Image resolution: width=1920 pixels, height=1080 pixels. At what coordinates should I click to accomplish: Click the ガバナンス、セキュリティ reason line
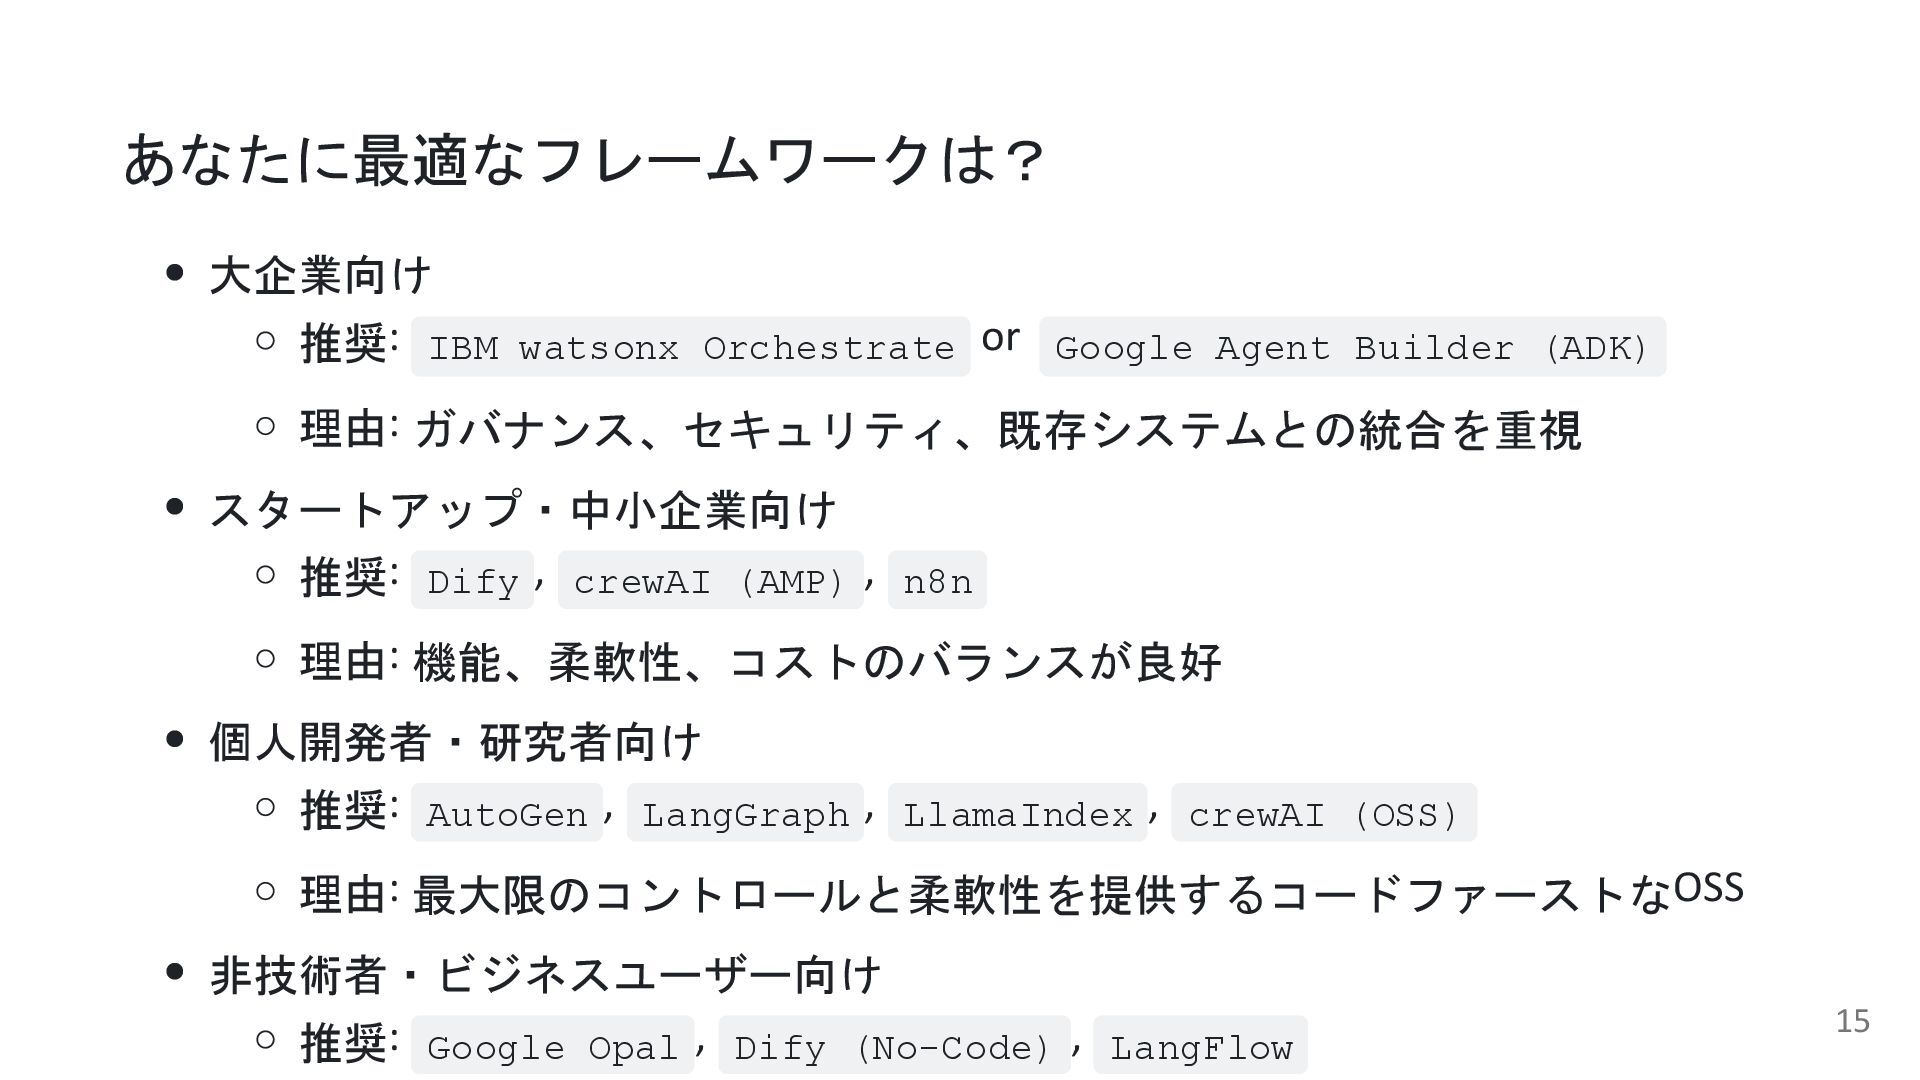click(x=941, y=430)
